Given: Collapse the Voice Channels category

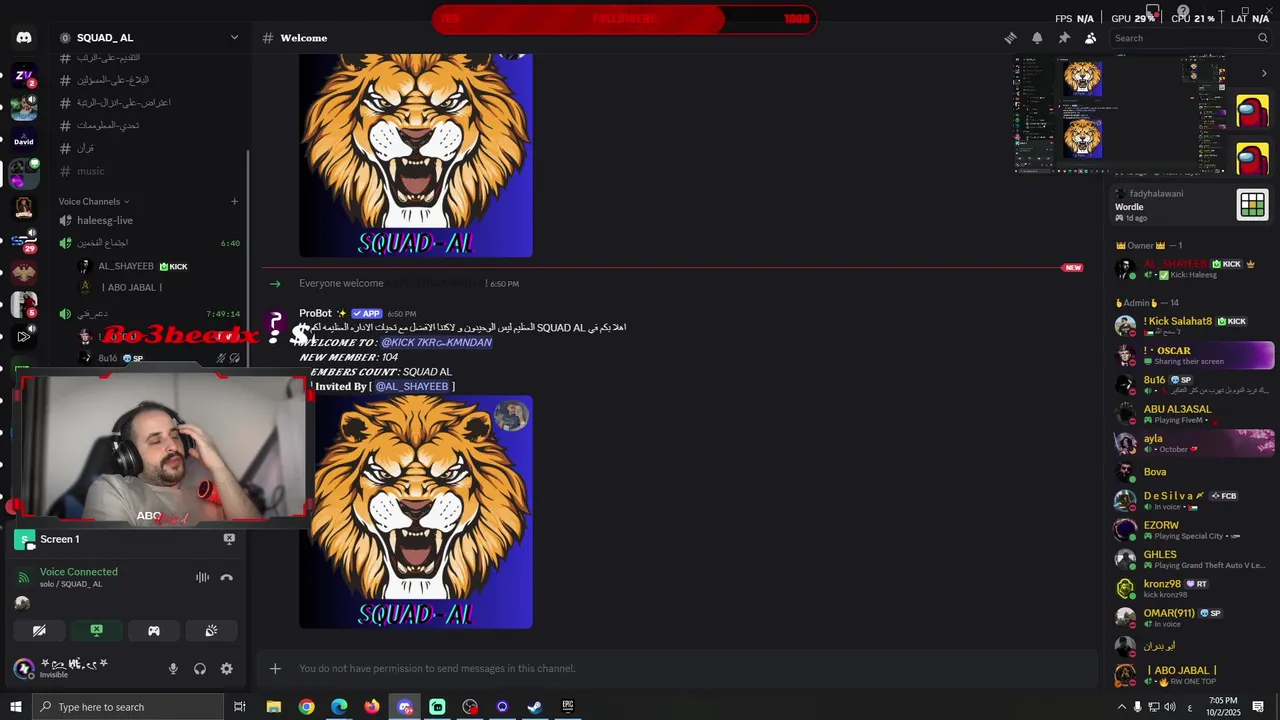Looking at the screenshot, I should (x=93, y=201).
